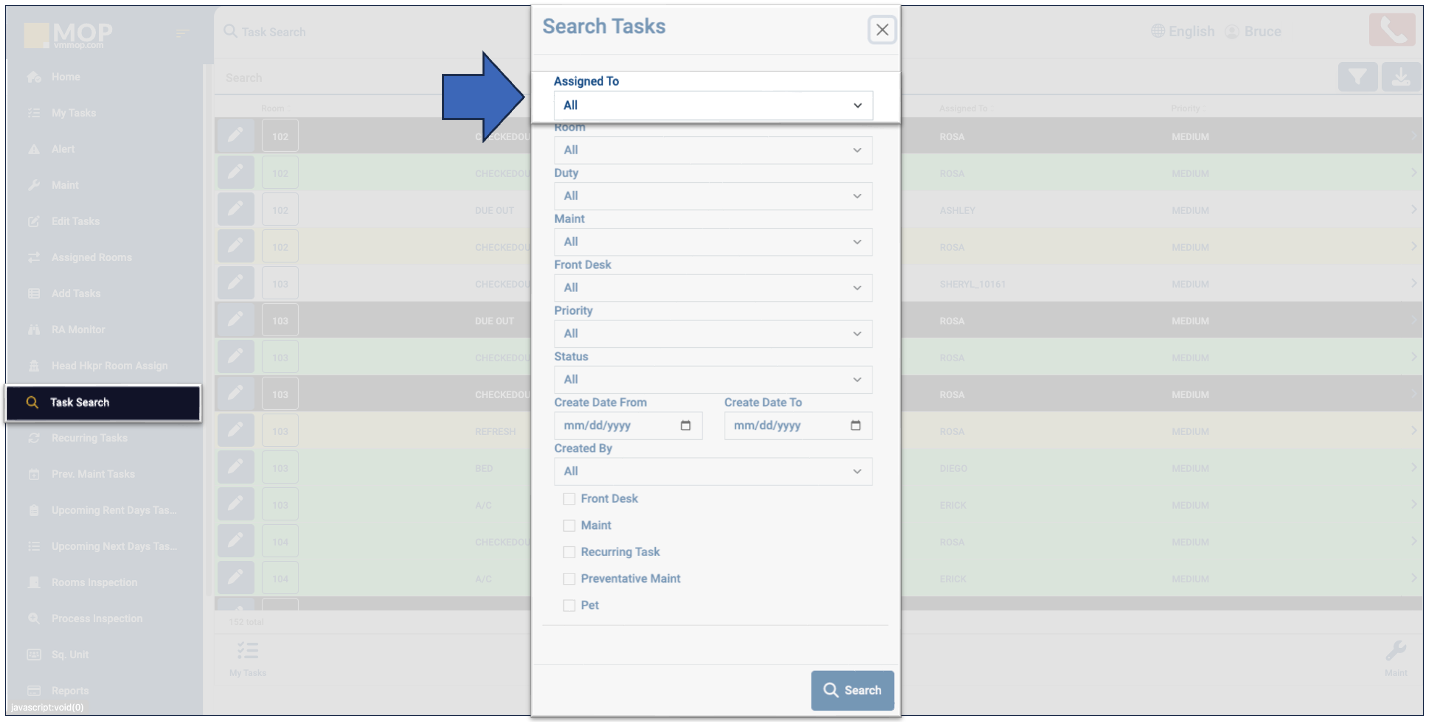Open Recurring Tasks from sidebar menu
The height and width of the screenshot is (722, 1430).
(x=90, y=438)
